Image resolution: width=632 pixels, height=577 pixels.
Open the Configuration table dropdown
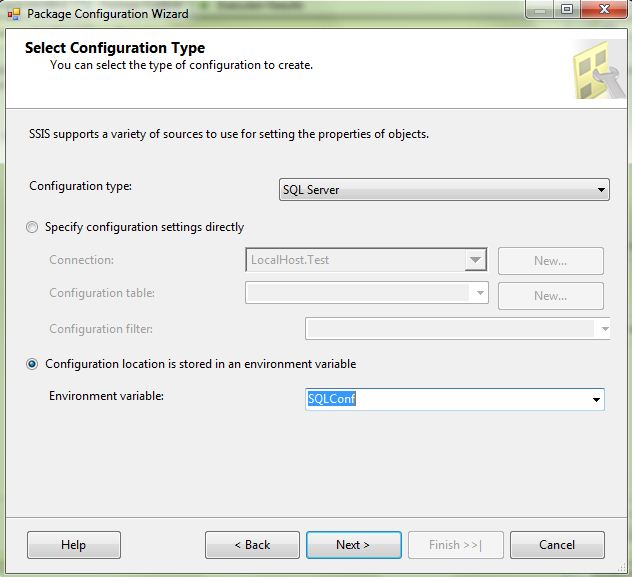(x=480, y=294)
